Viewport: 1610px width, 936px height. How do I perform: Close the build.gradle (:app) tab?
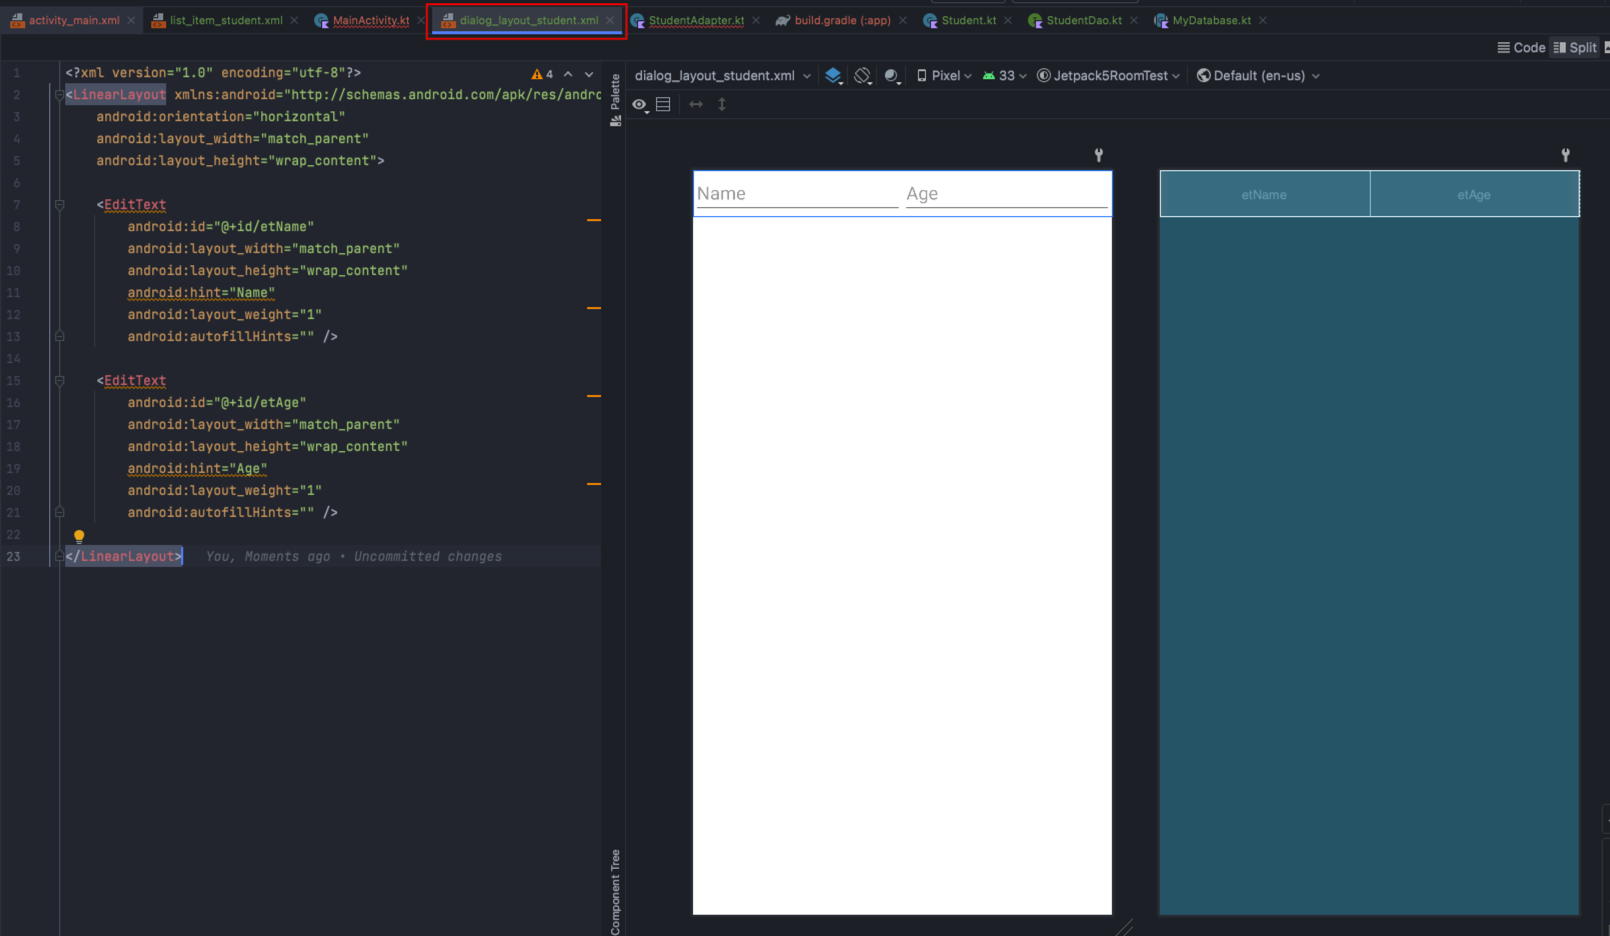[903, 20]
